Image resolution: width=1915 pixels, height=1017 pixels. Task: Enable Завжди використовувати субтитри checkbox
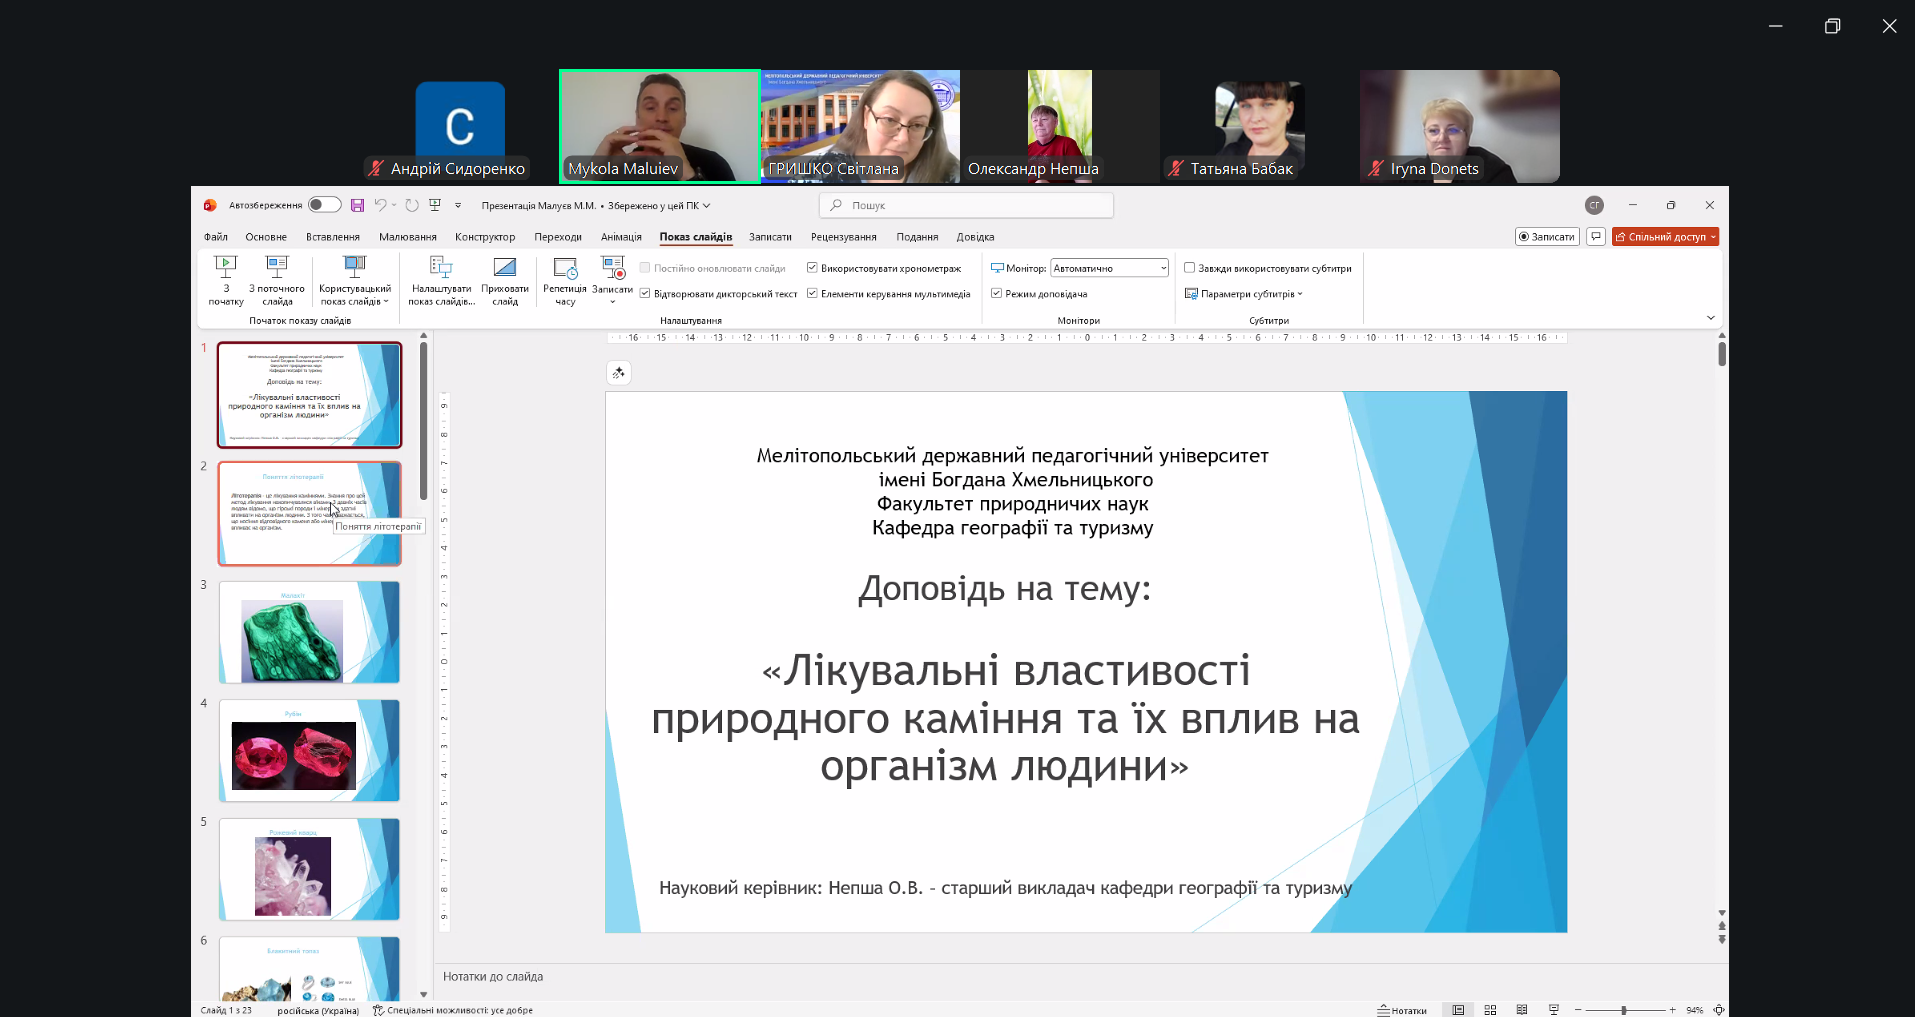[1190, 268]
